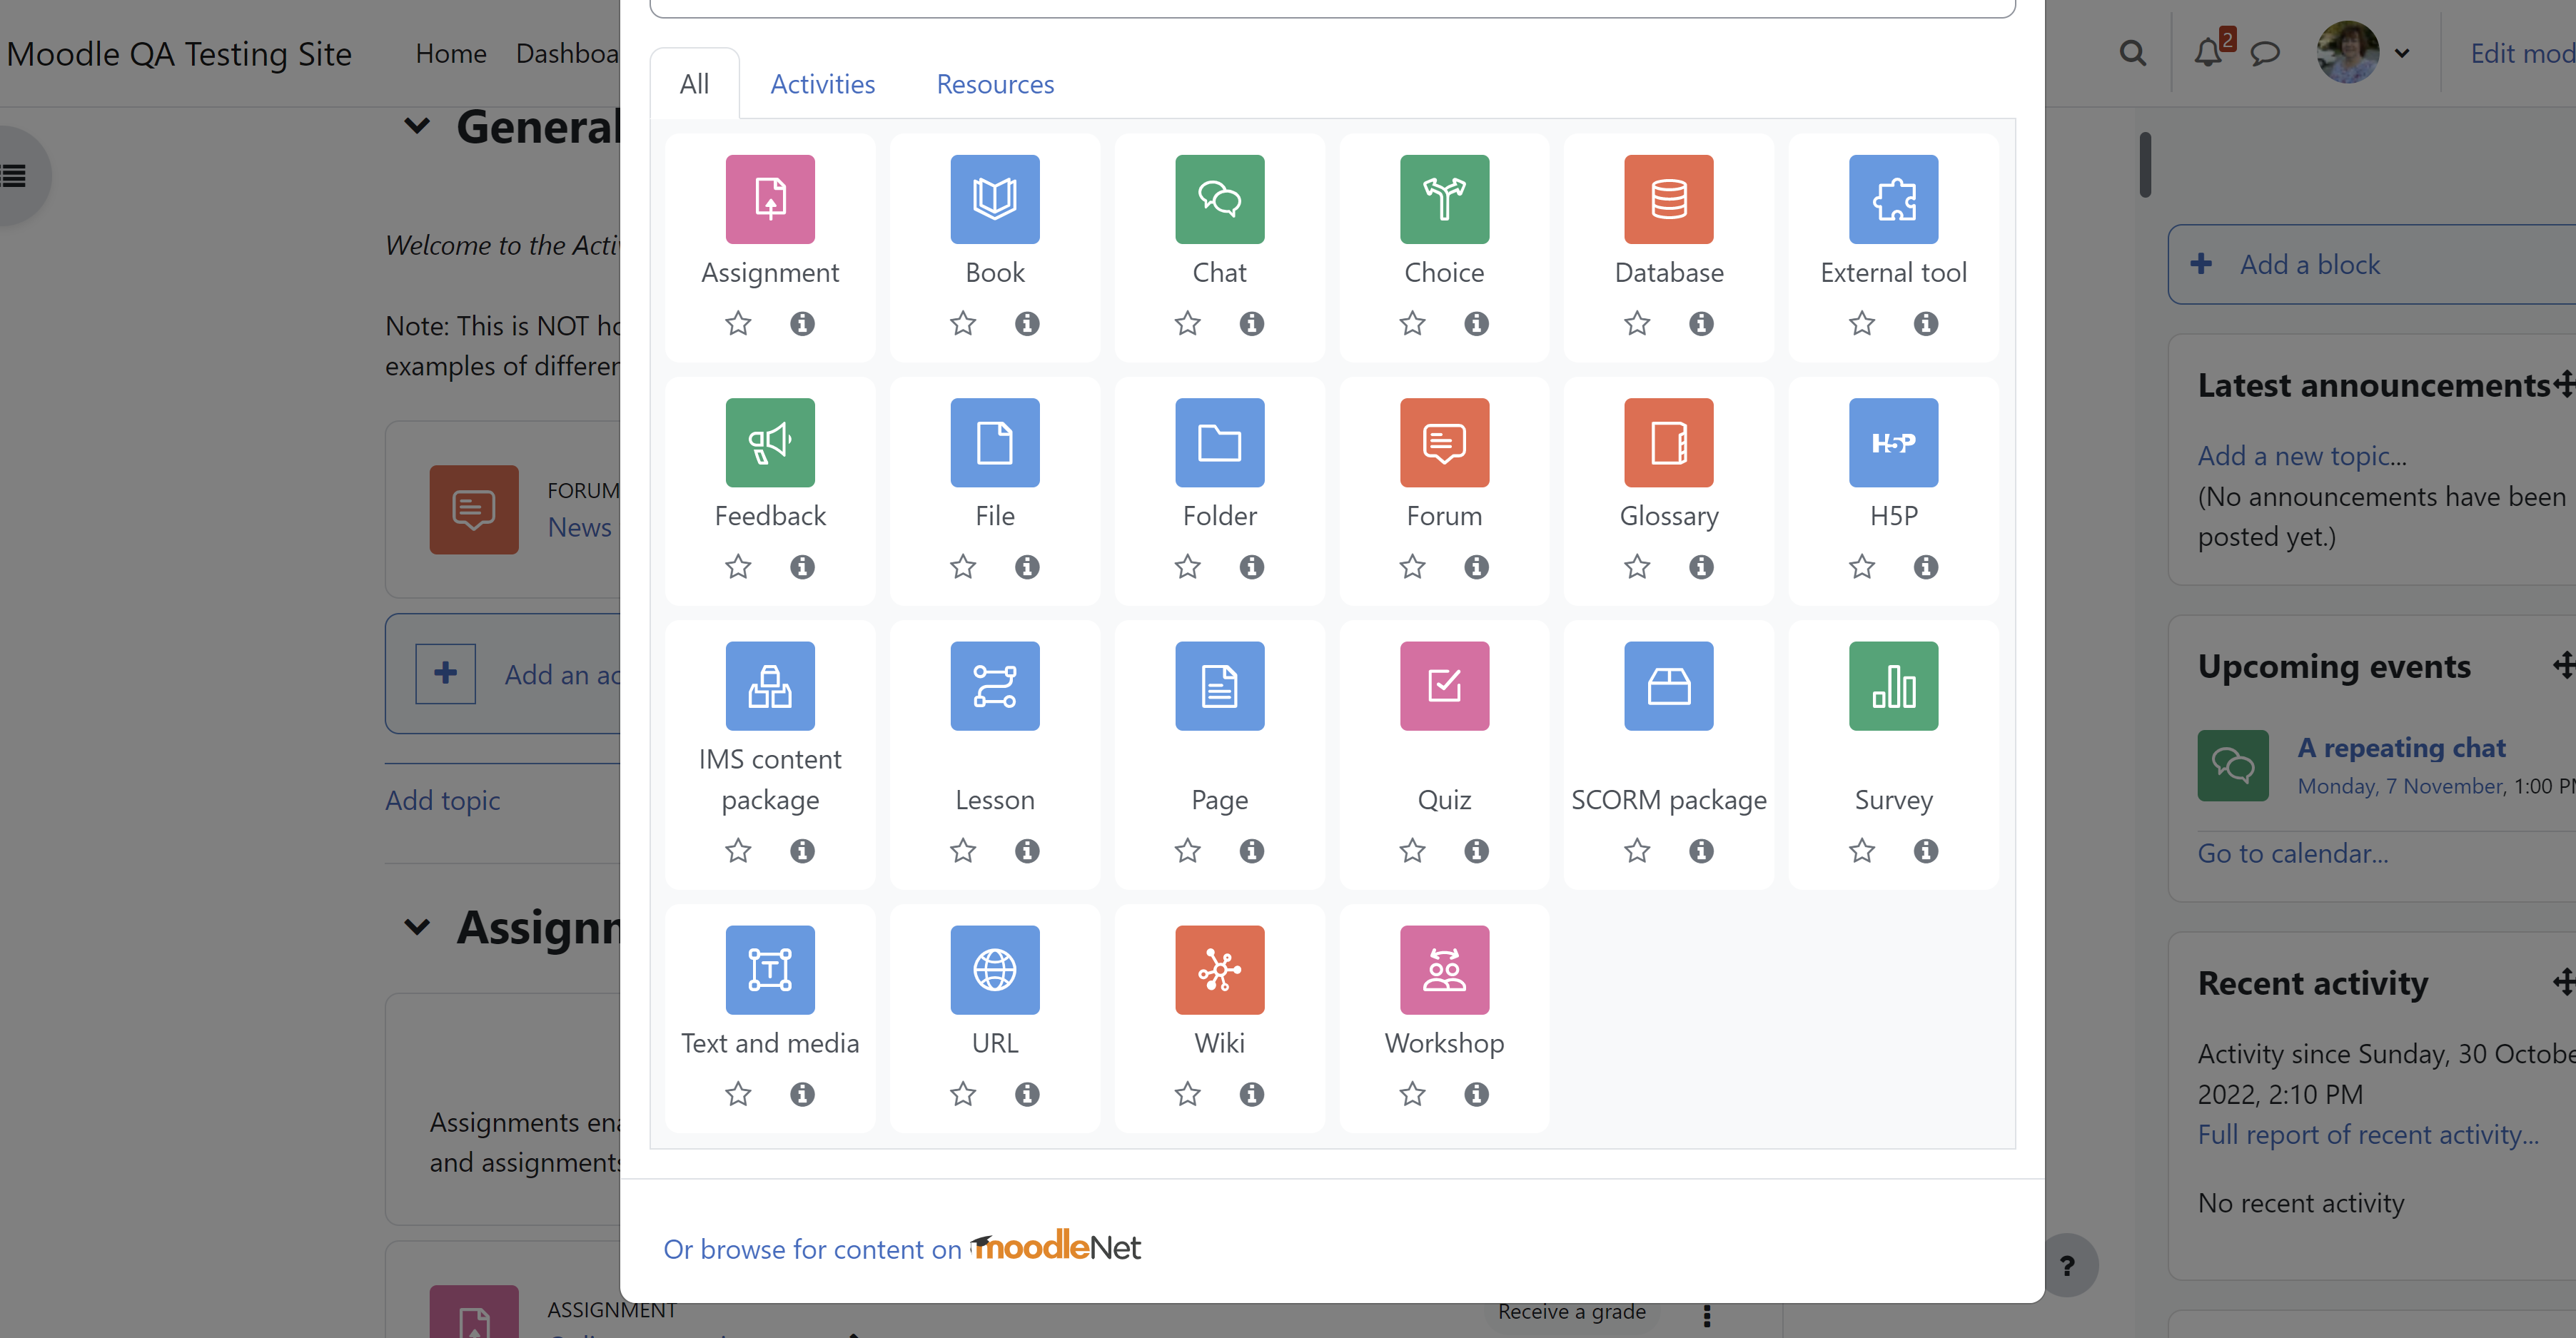The width and height of the screenshot is (2576, 1338).
Task: Switch to the Resources tab
Action: tap(995, 84)
